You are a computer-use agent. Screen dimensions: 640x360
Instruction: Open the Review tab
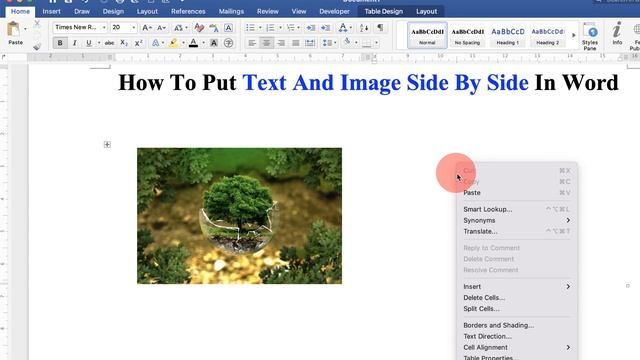pos(268,11)
